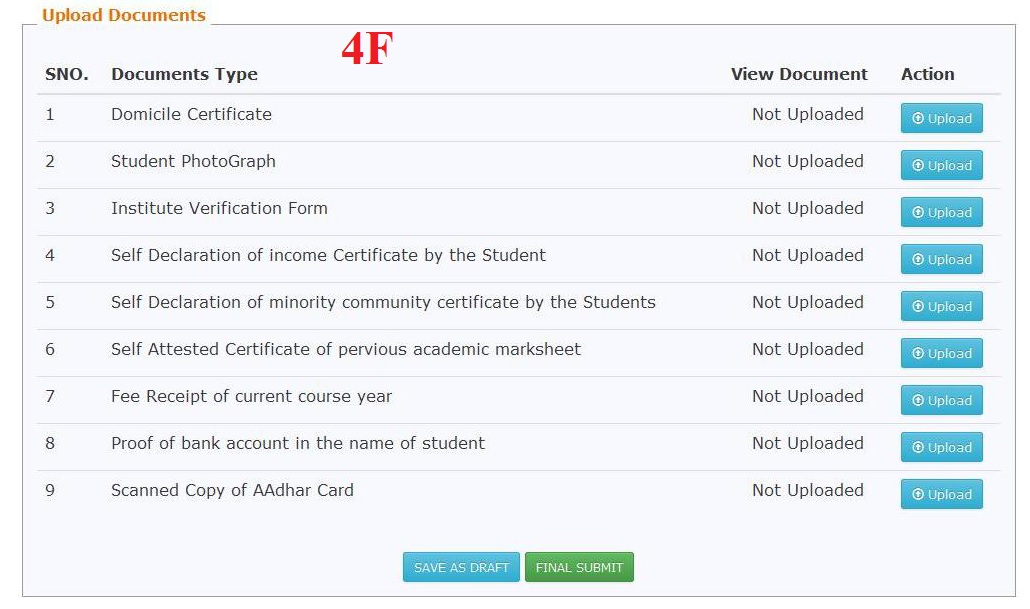Image resolution: width=1030 pixels, height=609 pixels.
Task: Upload the Domicile Certificate
Action: pyautogui.click(x=941, y=118)
